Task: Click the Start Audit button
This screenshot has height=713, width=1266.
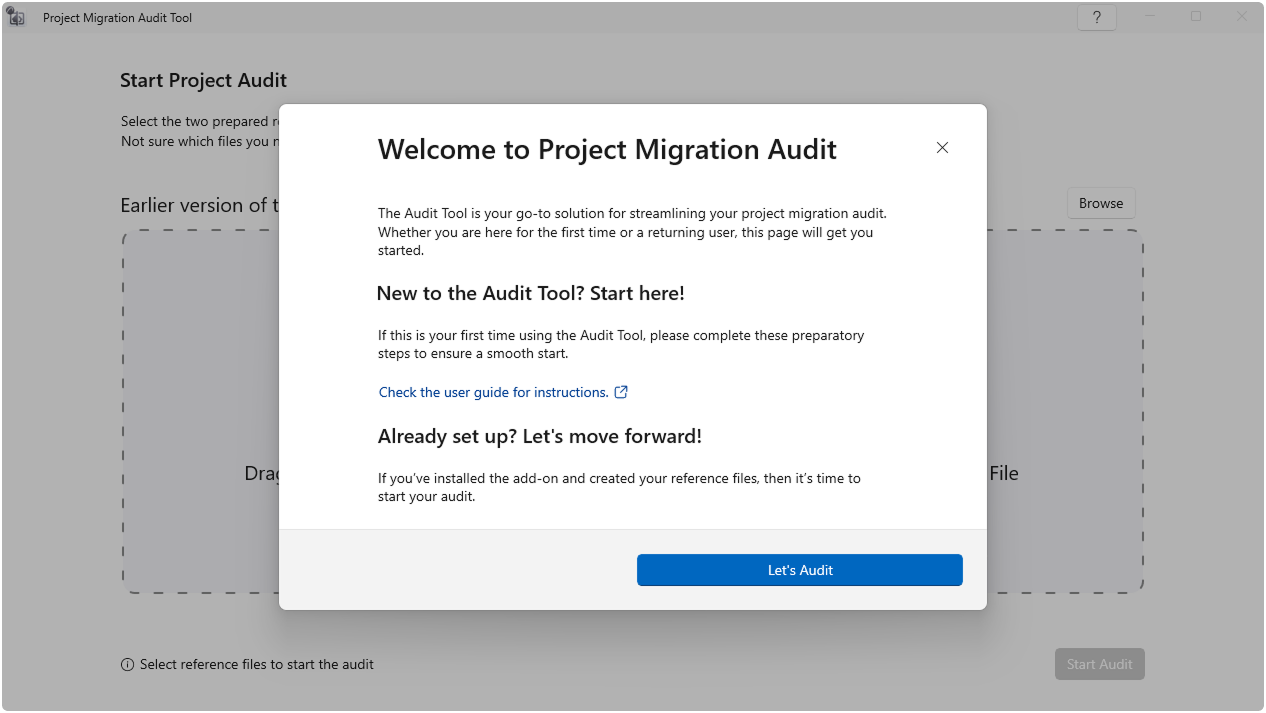Action: tap(1099, 664)
